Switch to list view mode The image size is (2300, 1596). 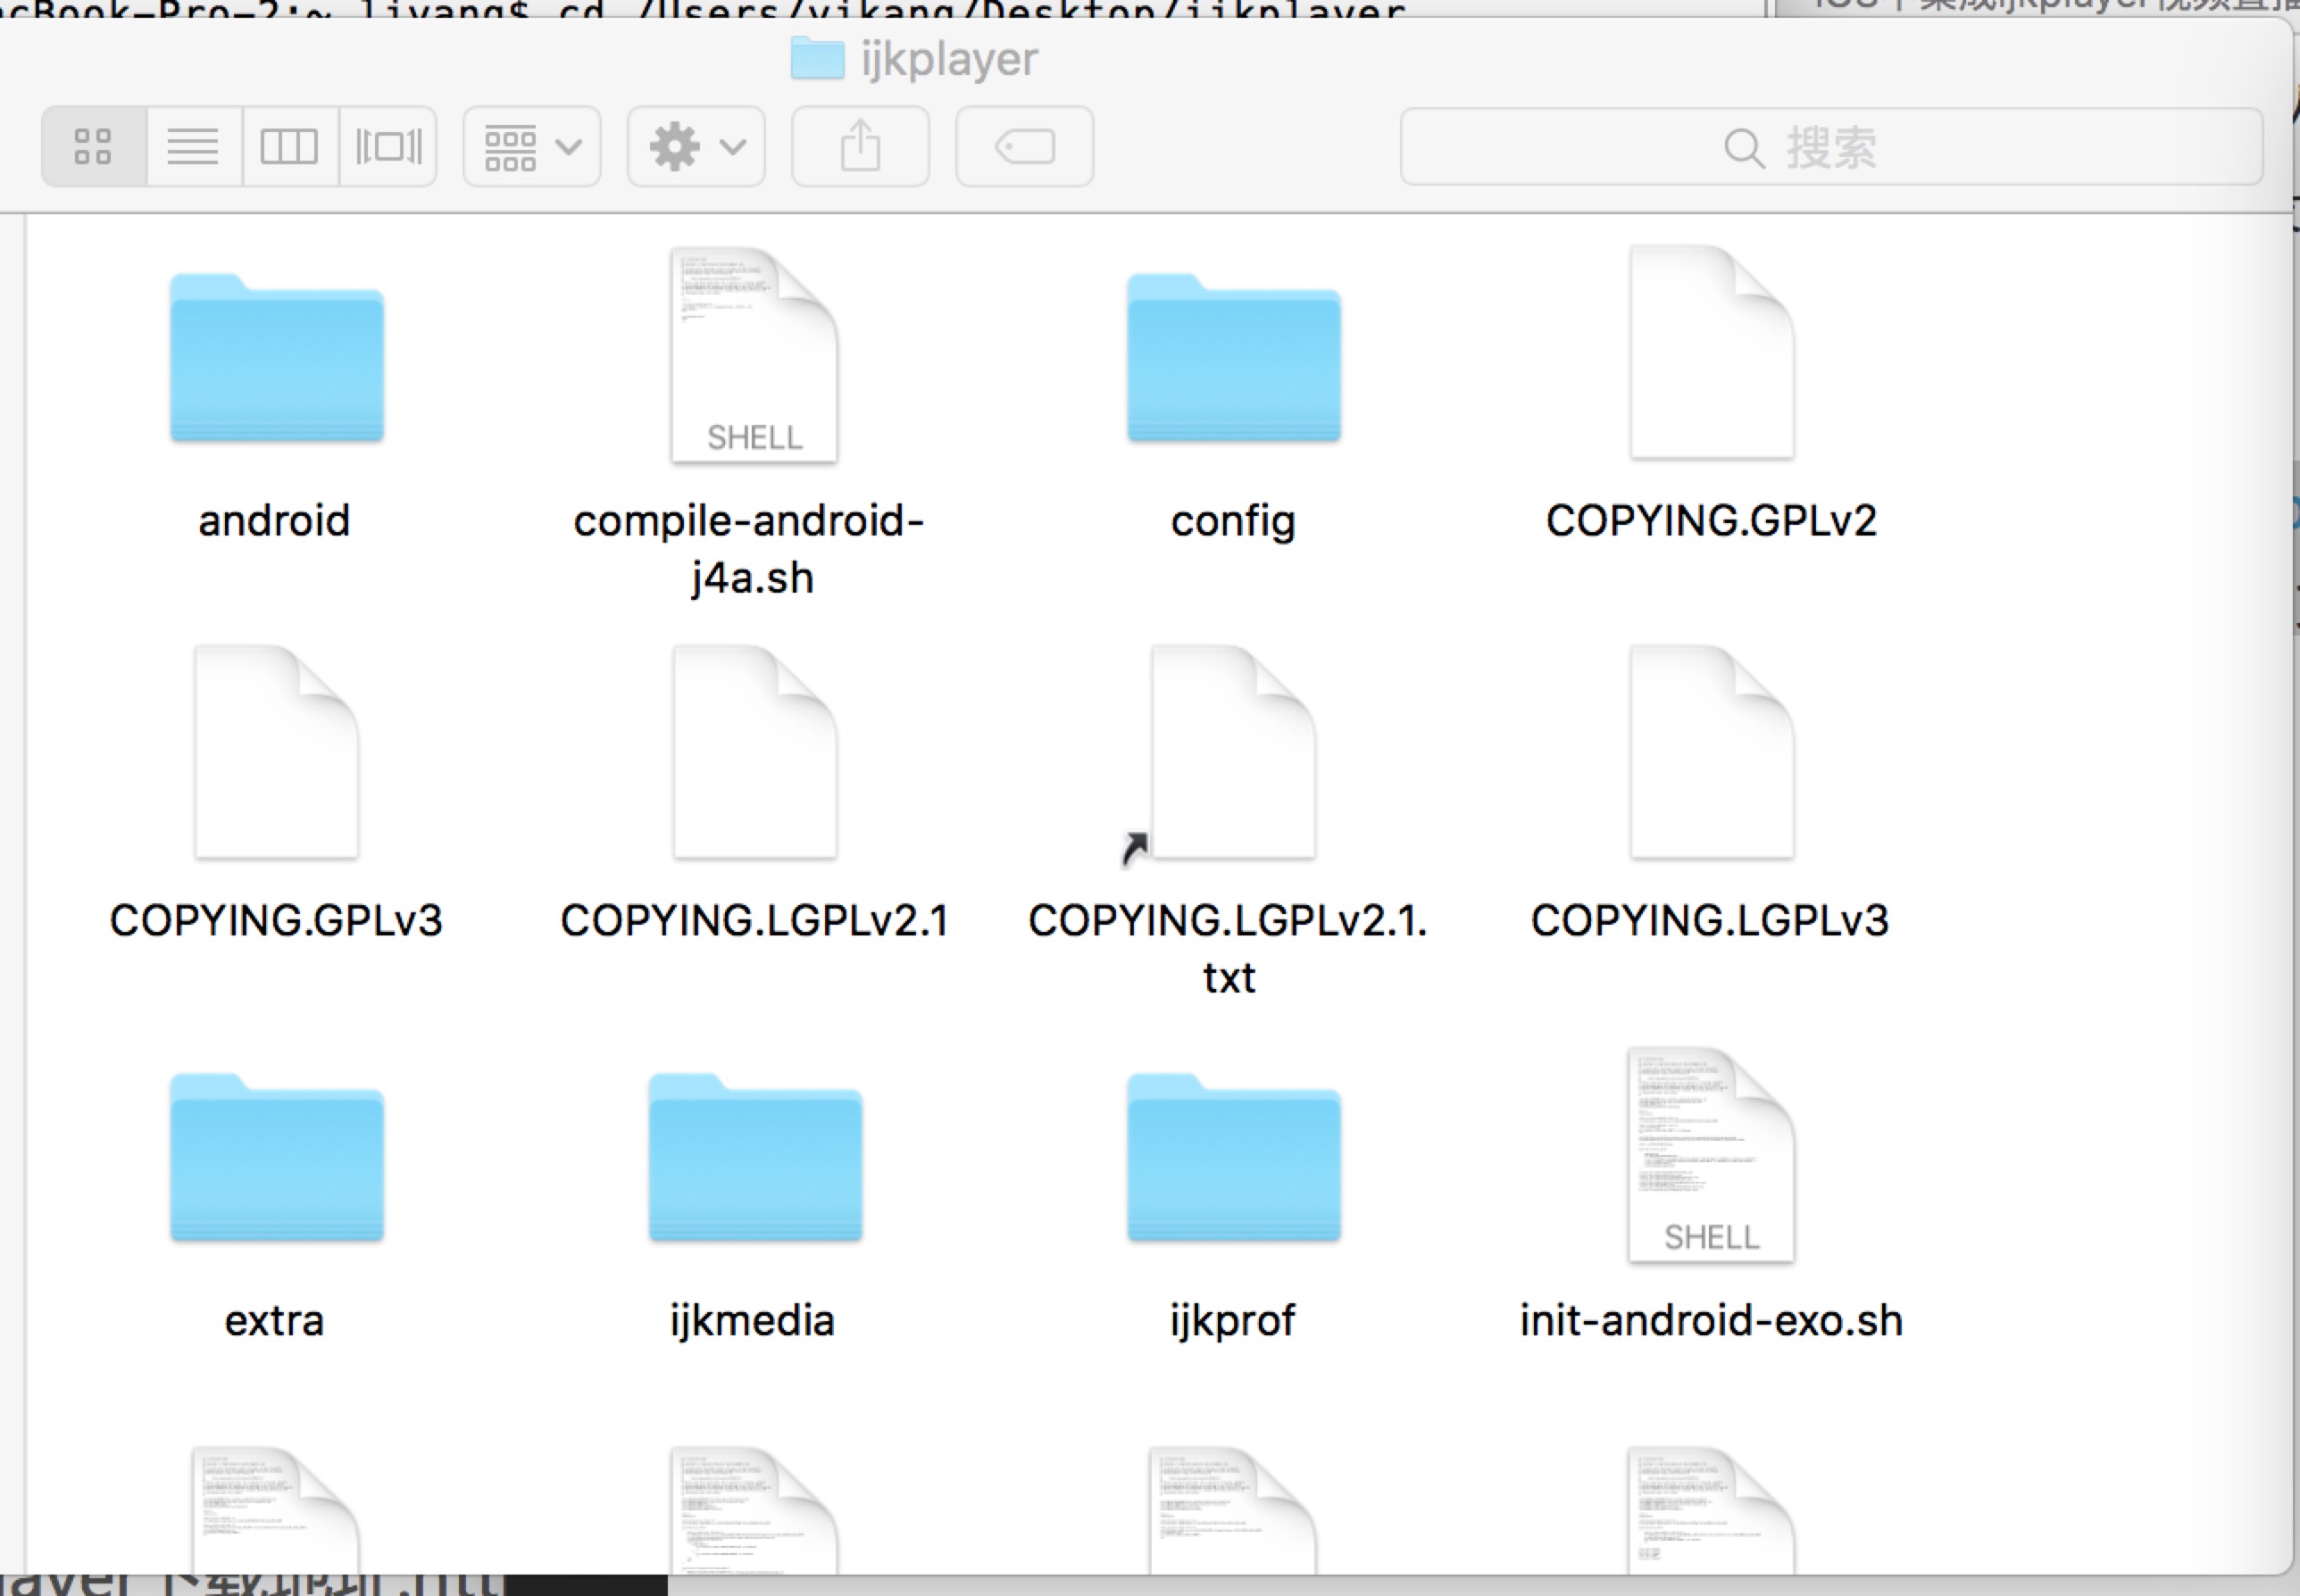click(x=193, y=147)
